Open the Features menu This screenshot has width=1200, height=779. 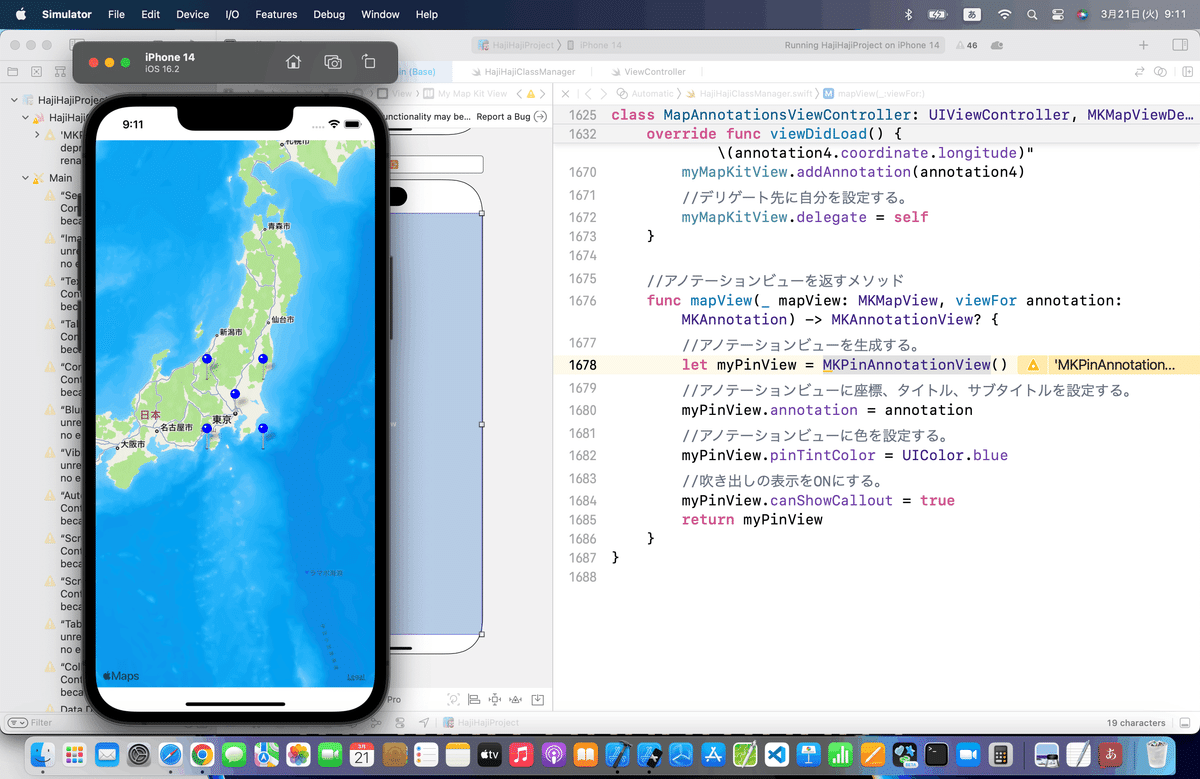click(x=276, y=15)
